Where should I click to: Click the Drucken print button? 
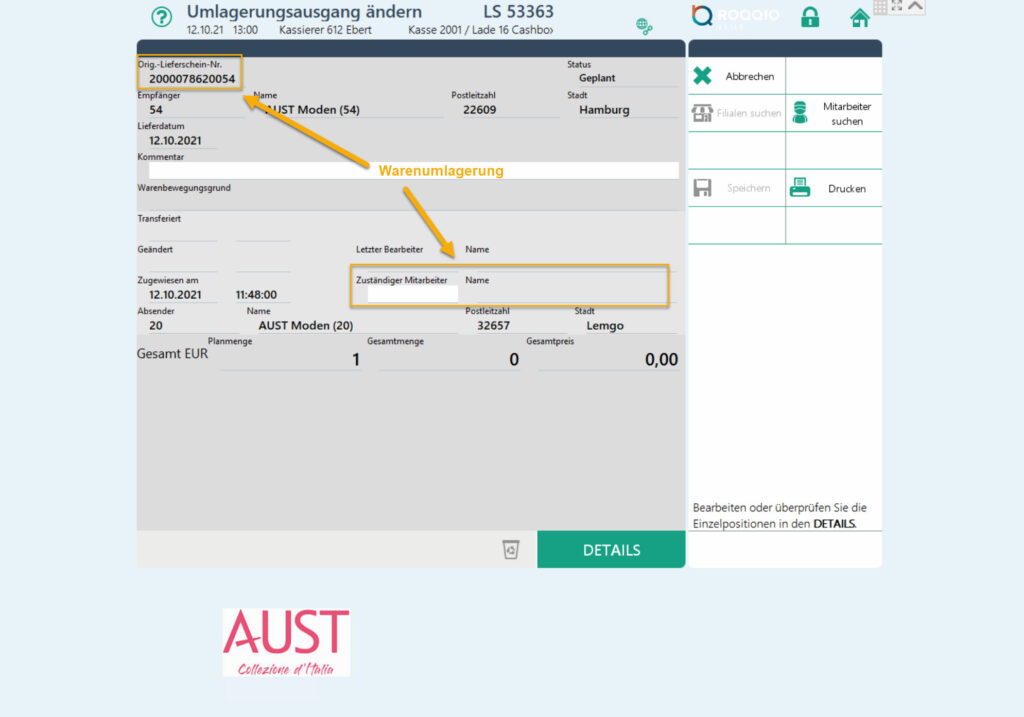click(x=833, y=188)
